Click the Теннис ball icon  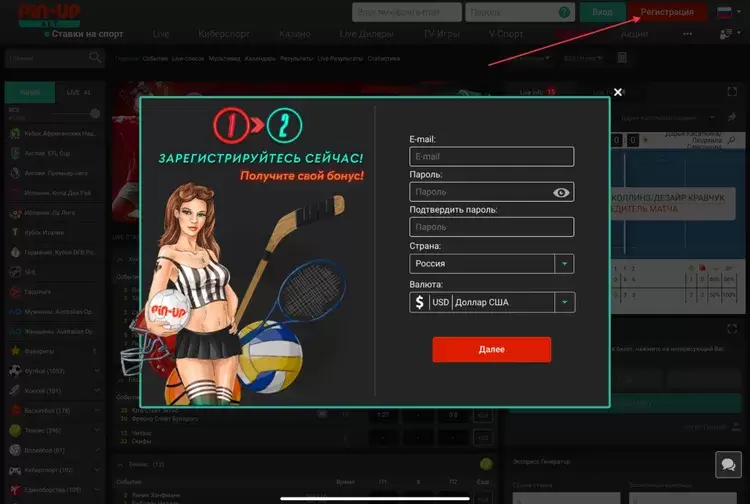(15, 430)
